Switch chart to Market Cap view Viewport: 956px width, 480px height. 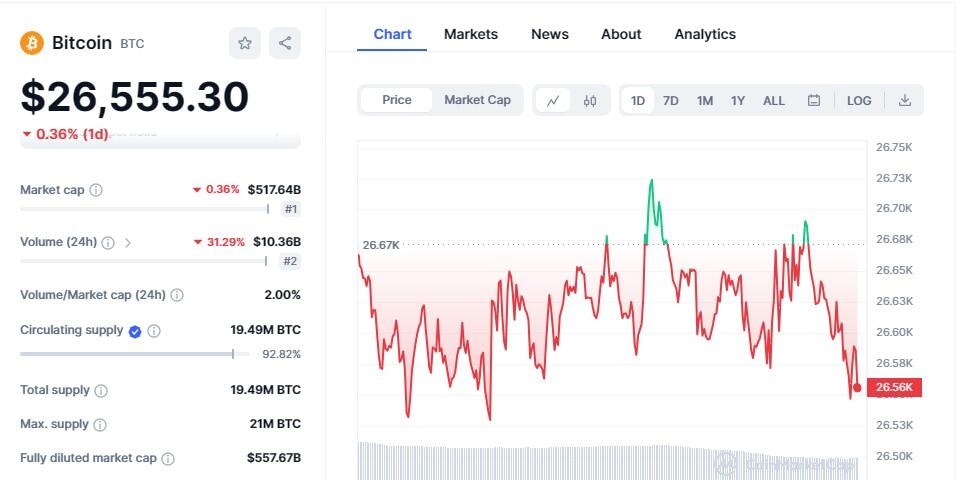click(477, 100)
